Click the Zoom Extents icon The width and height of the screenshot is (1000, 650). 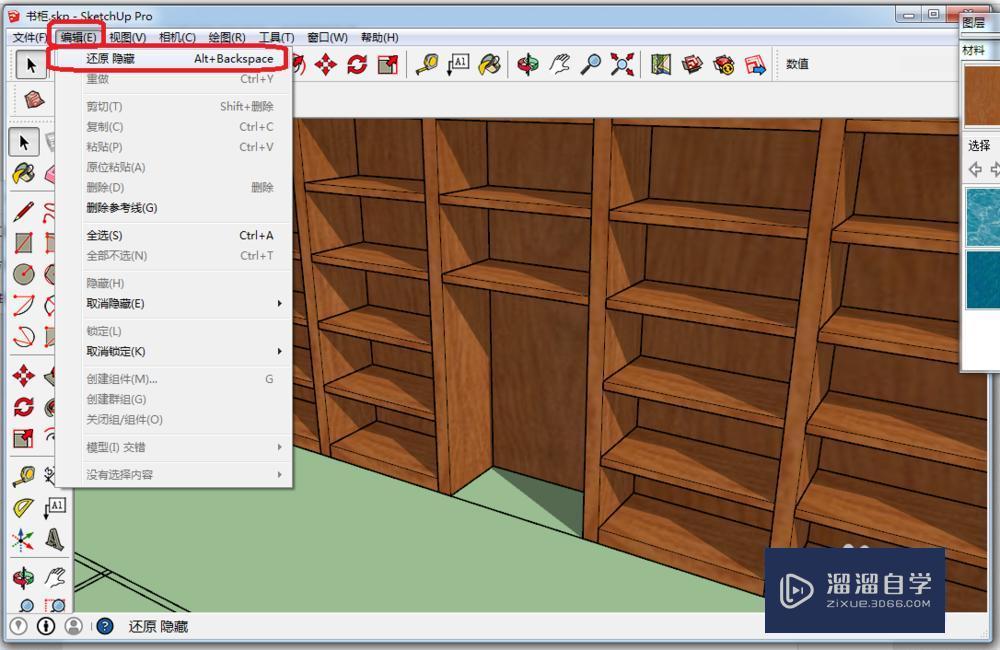623,63
